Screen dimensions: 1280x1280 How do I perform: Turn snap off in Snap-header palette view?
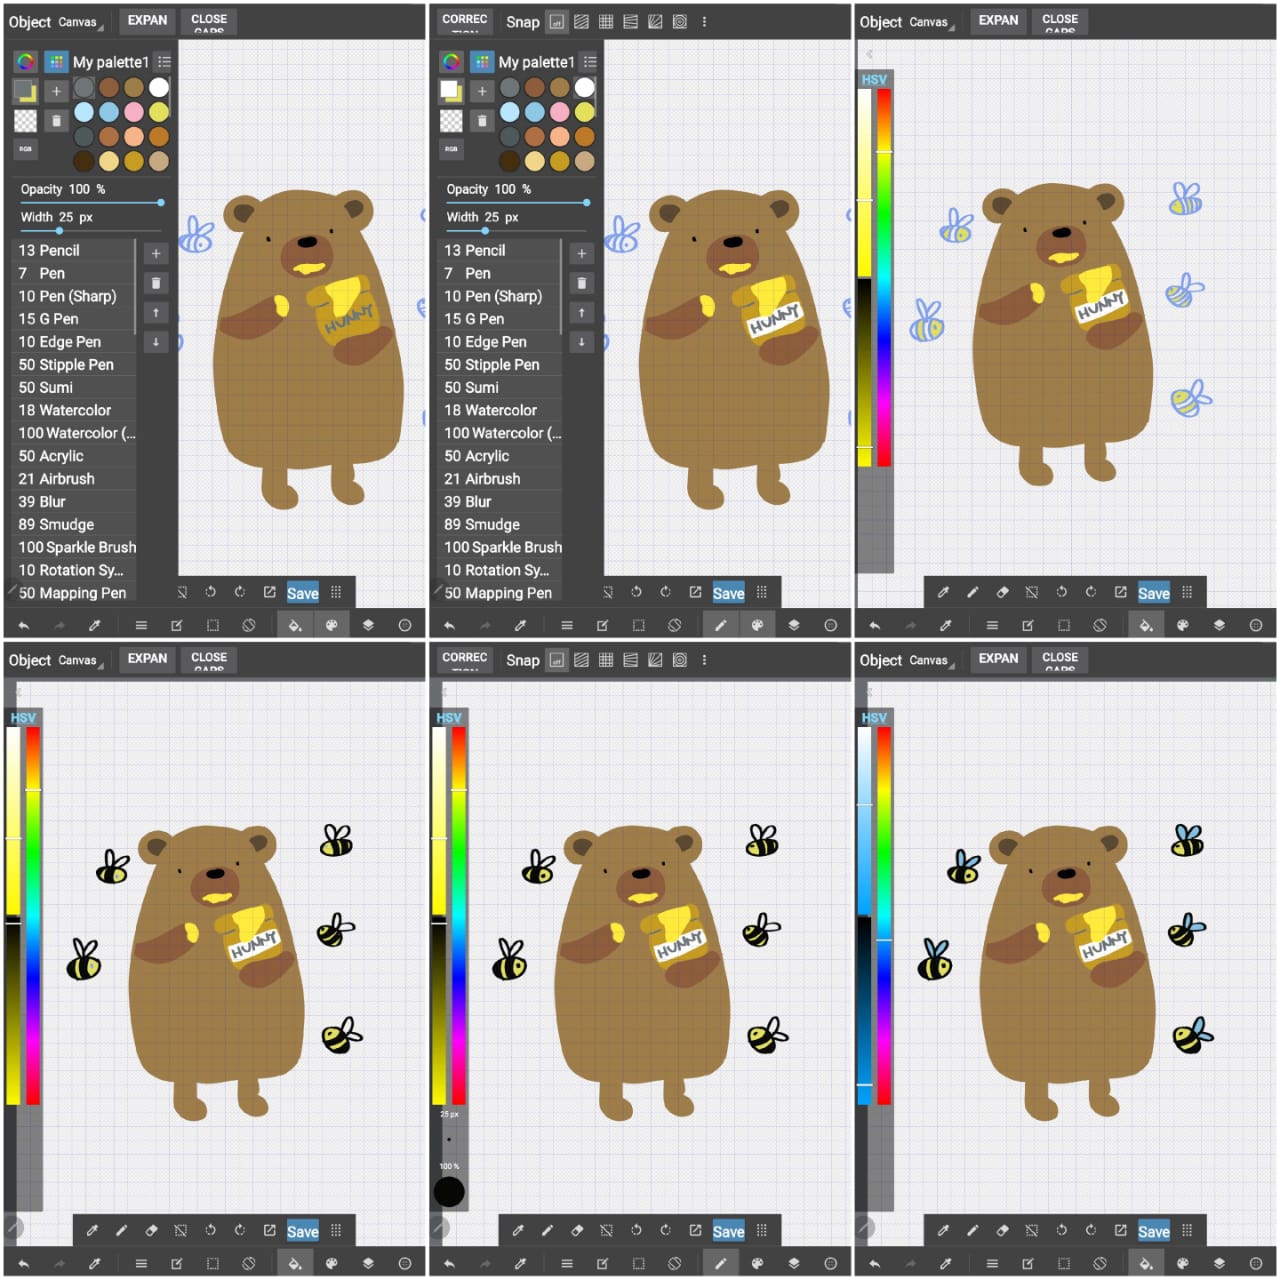557,21
